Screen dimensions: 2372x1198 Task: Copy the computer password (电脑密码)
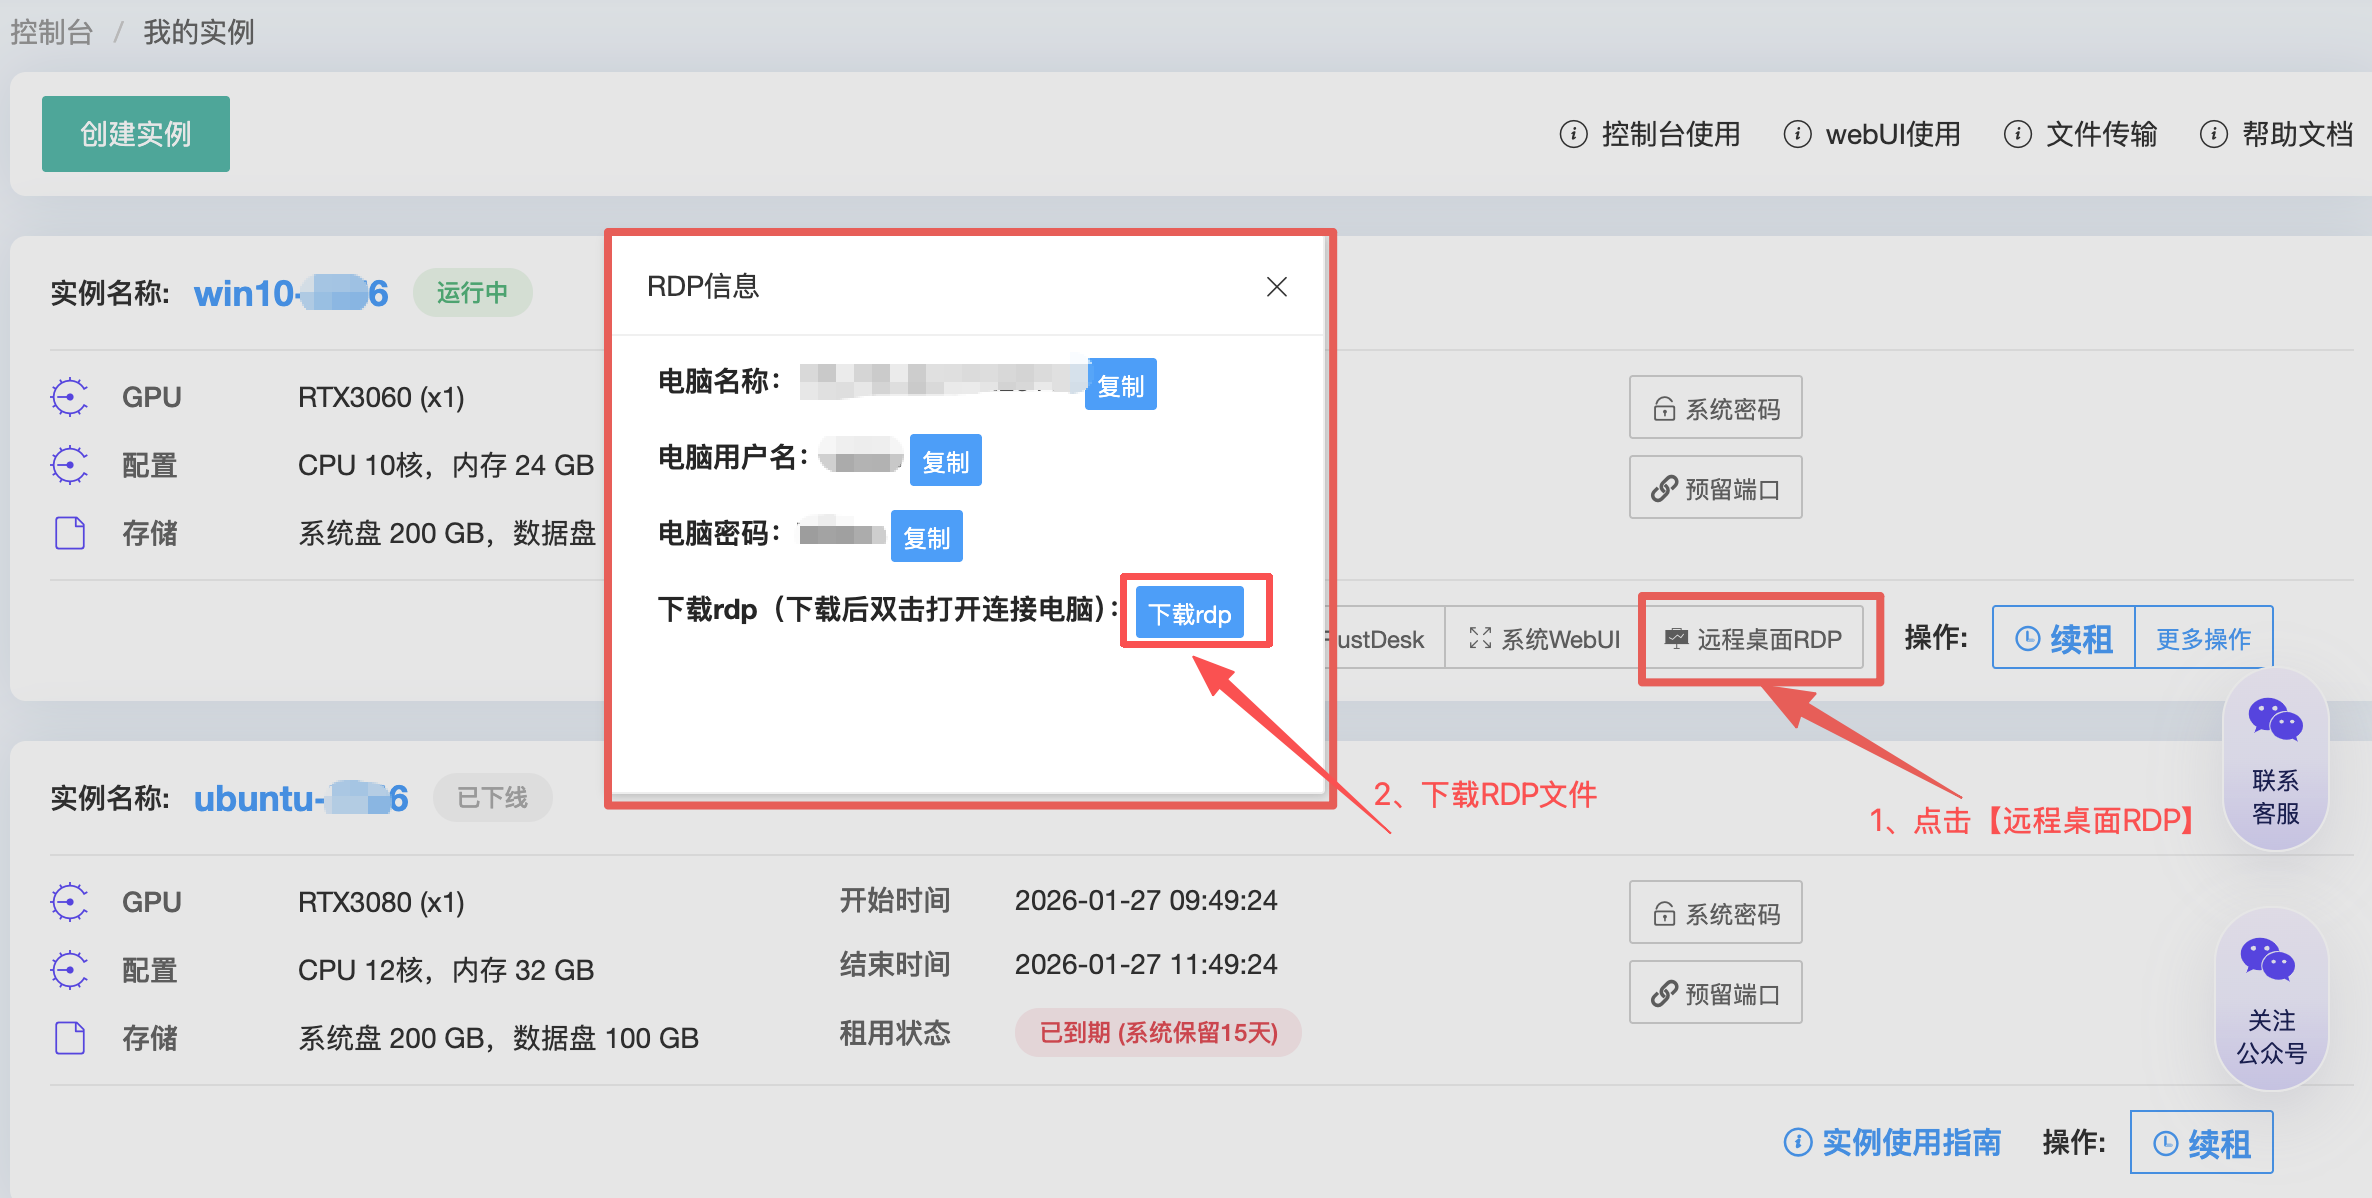point(926,537)
